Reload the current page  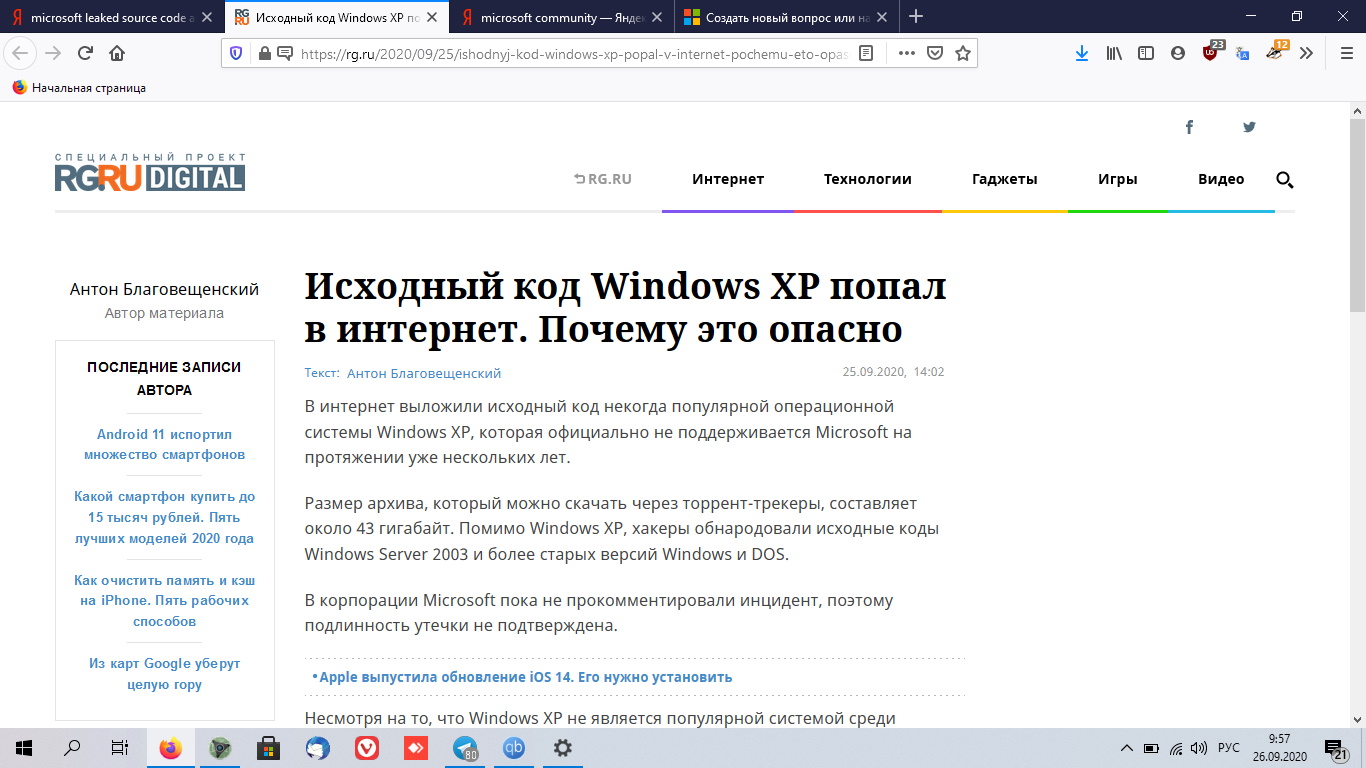[x=86, y=54]
